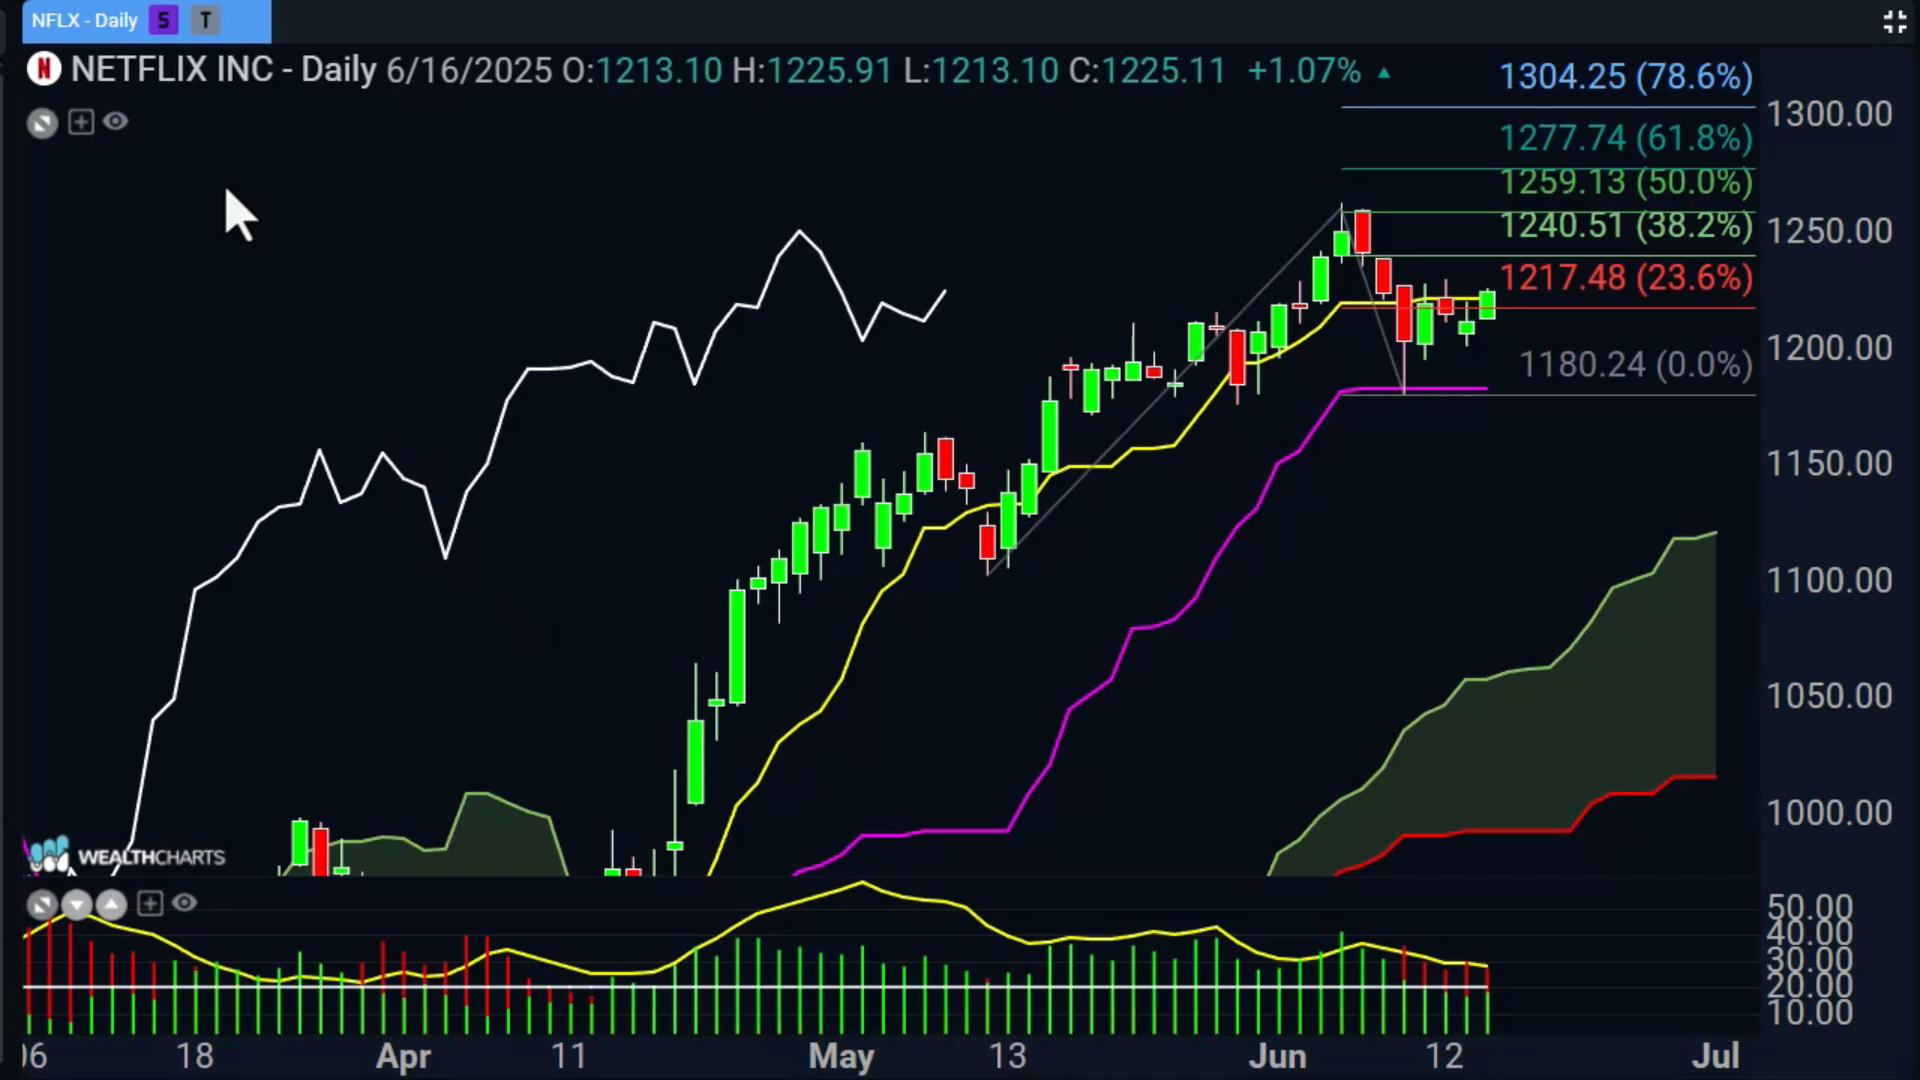Toggle visibility of price pane indicators
The image size is (1920, 1080).
point(116,122)
